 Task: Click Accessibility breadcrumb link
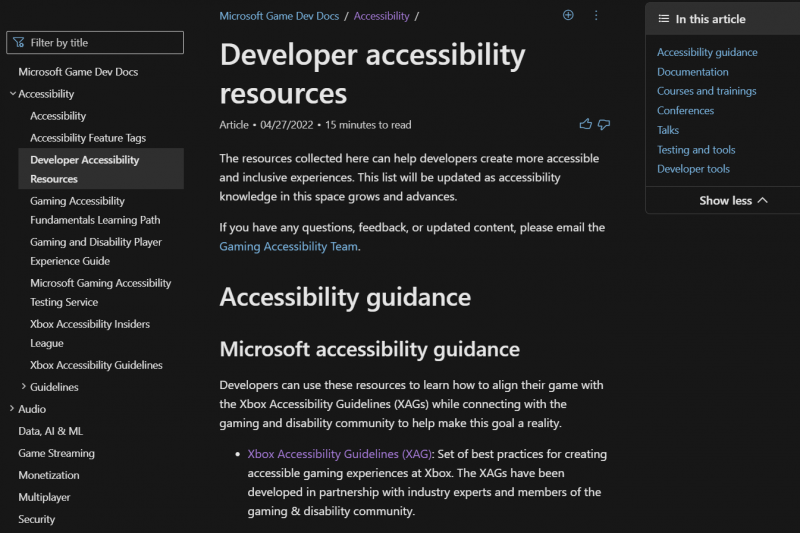pos(381,16)
